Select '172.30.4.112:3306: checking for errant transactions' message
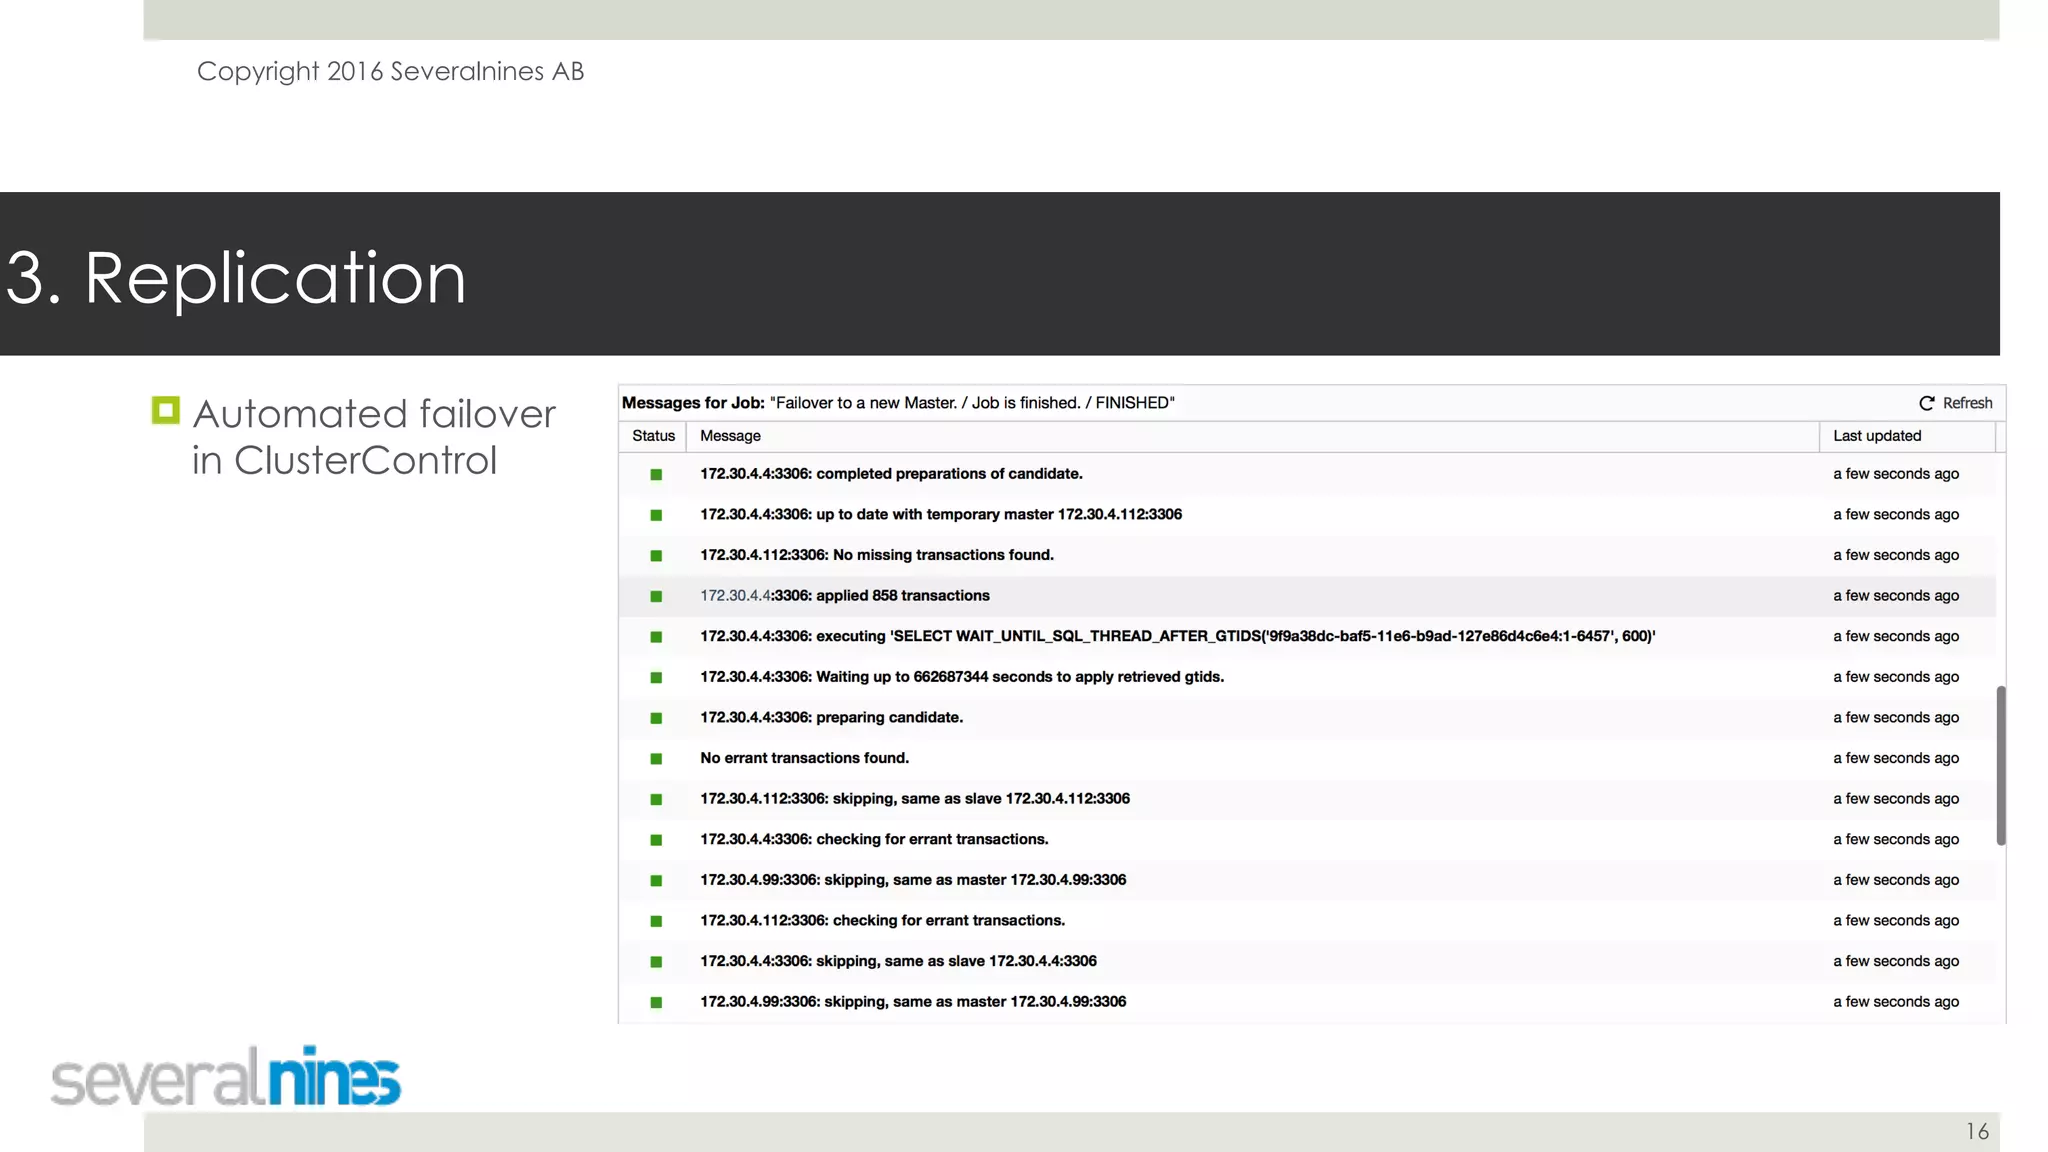2048x1152 pixels. (882, 920)
